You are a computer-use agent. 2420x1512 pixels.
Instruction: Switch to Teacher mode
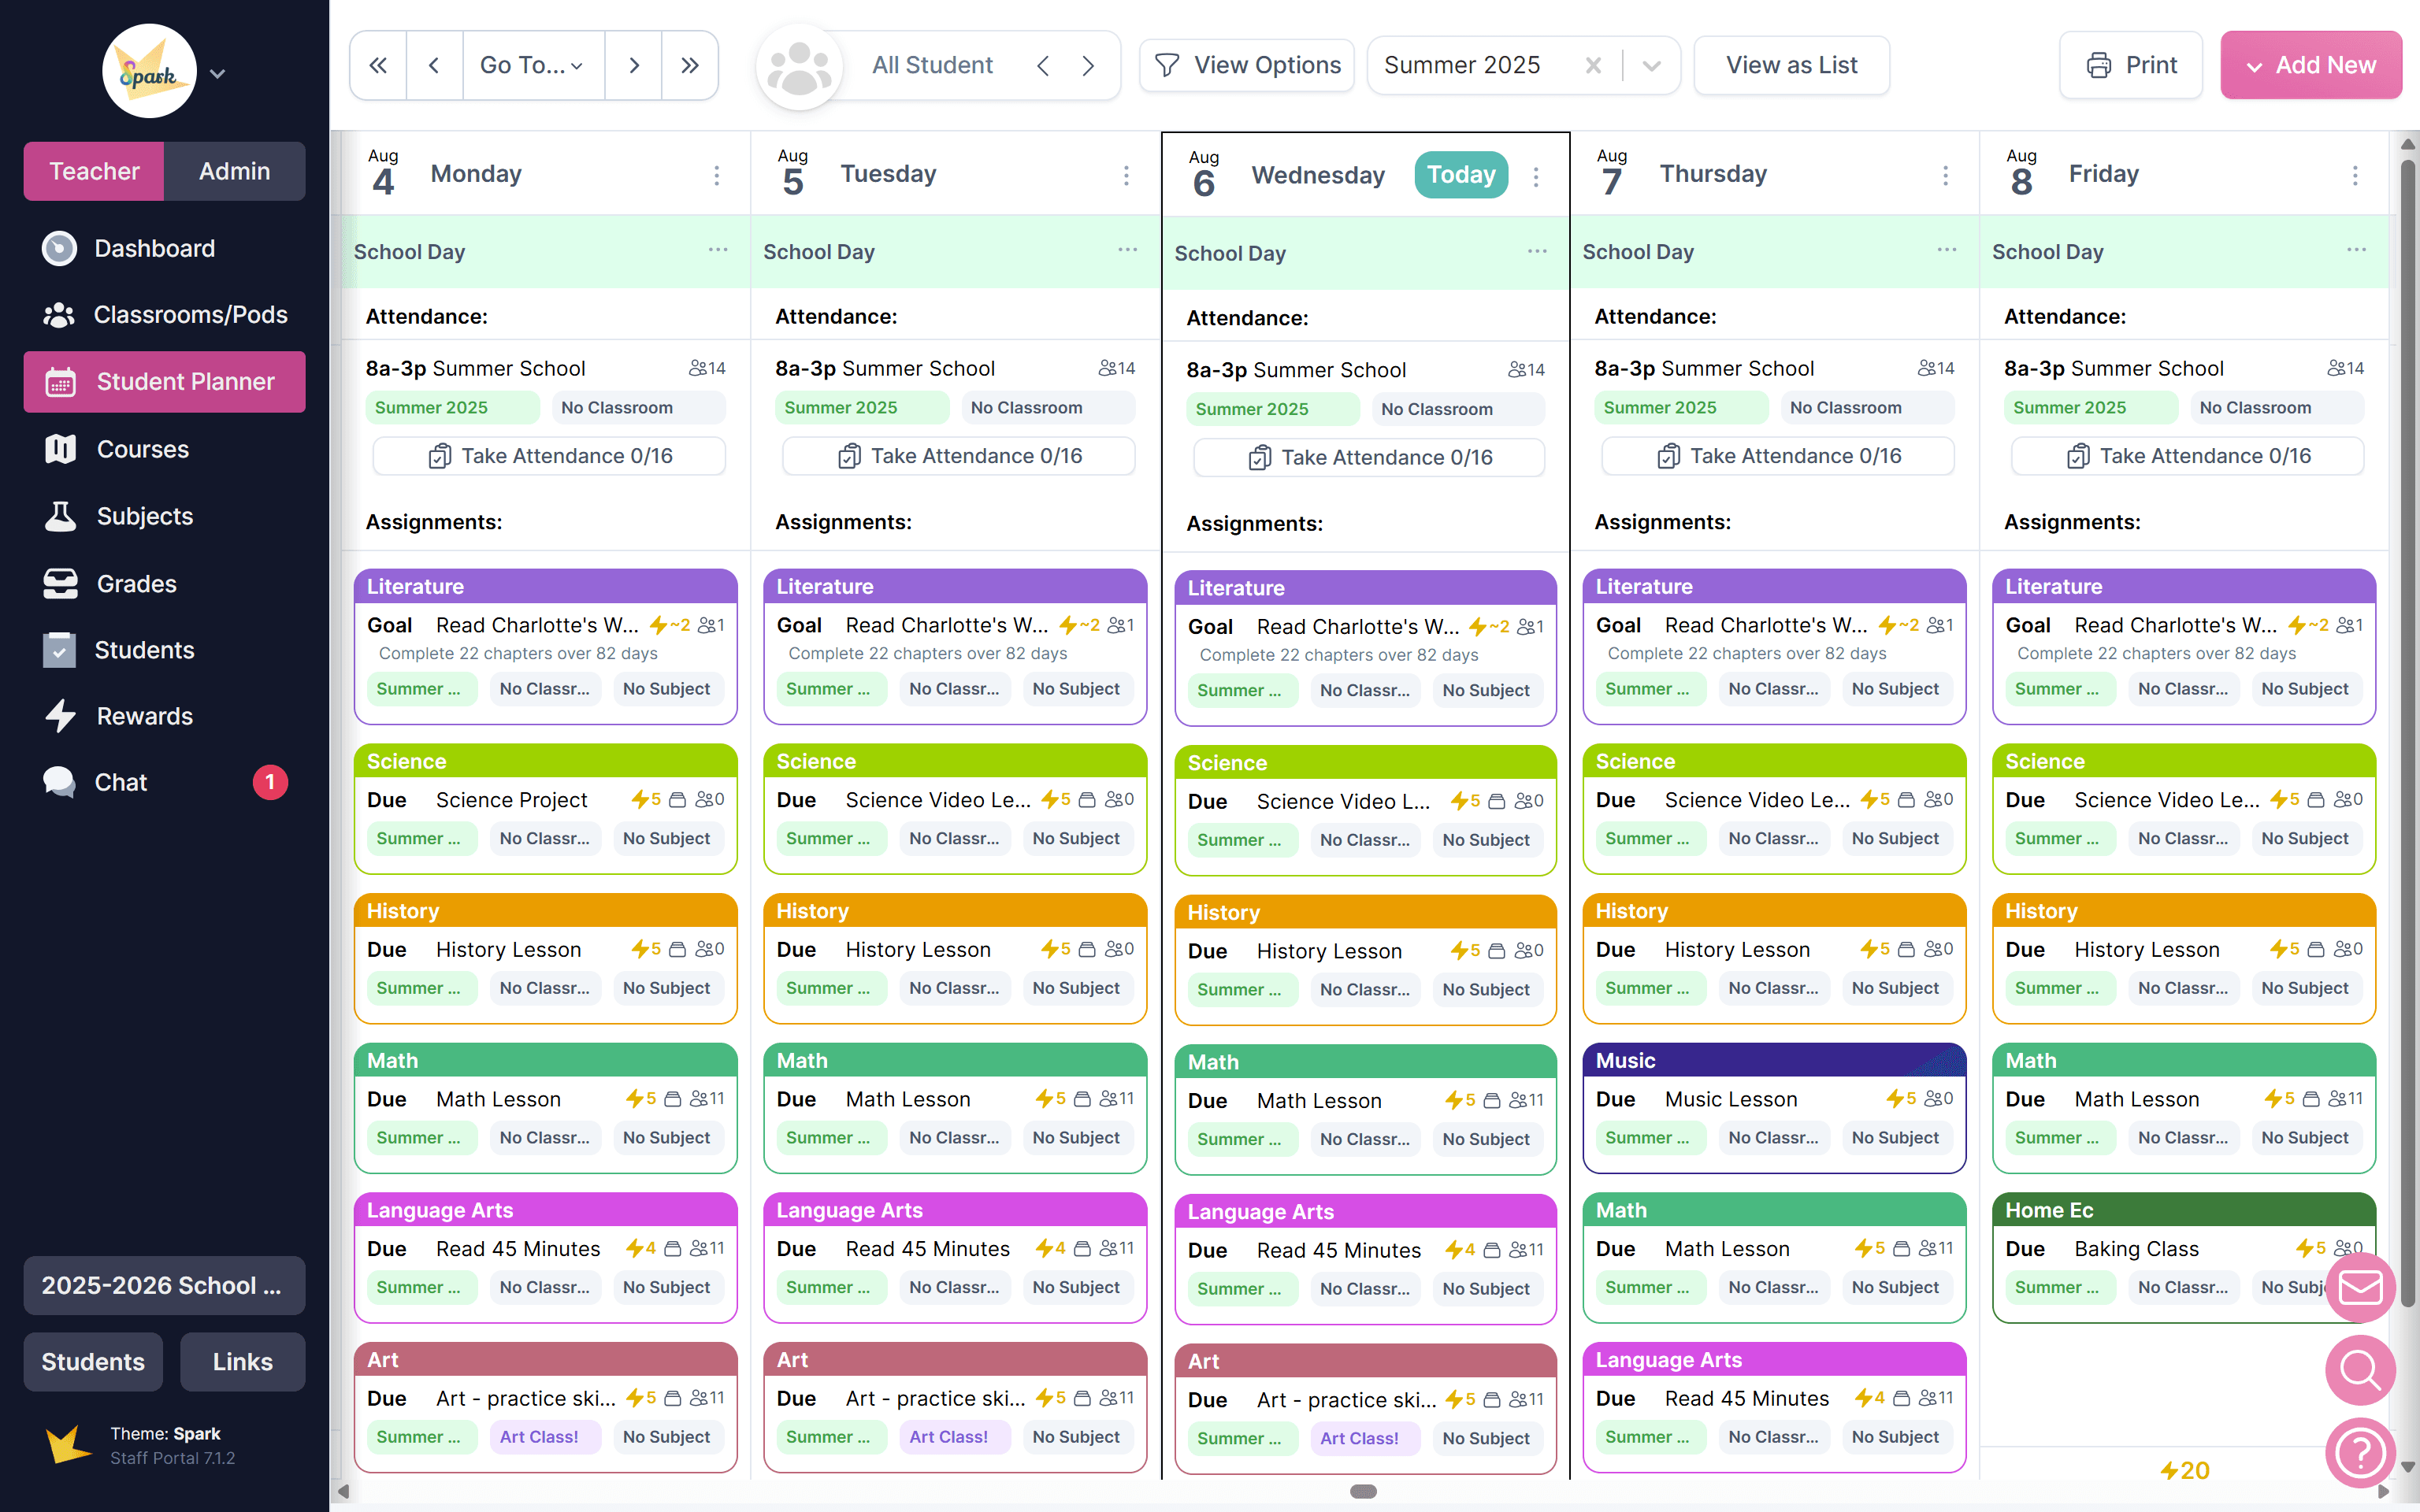point(94,171)
